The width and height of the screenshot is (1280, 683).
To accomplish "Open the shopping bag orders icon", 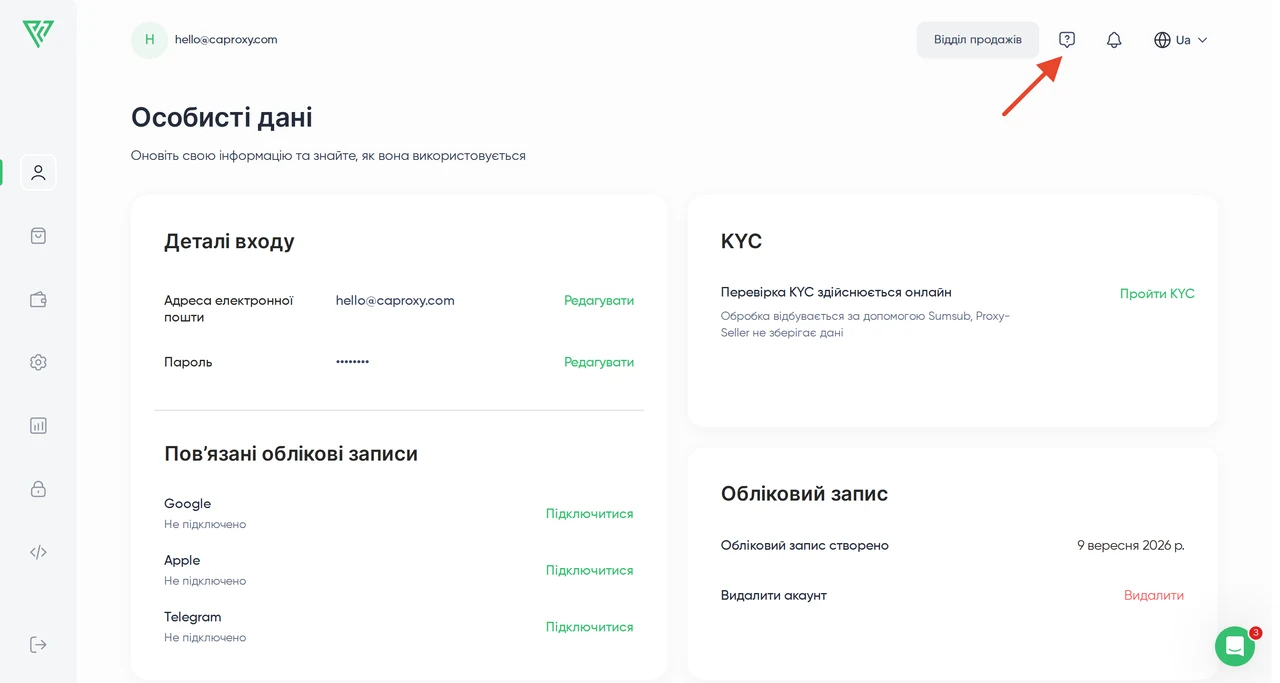I will tap(38, 236).
